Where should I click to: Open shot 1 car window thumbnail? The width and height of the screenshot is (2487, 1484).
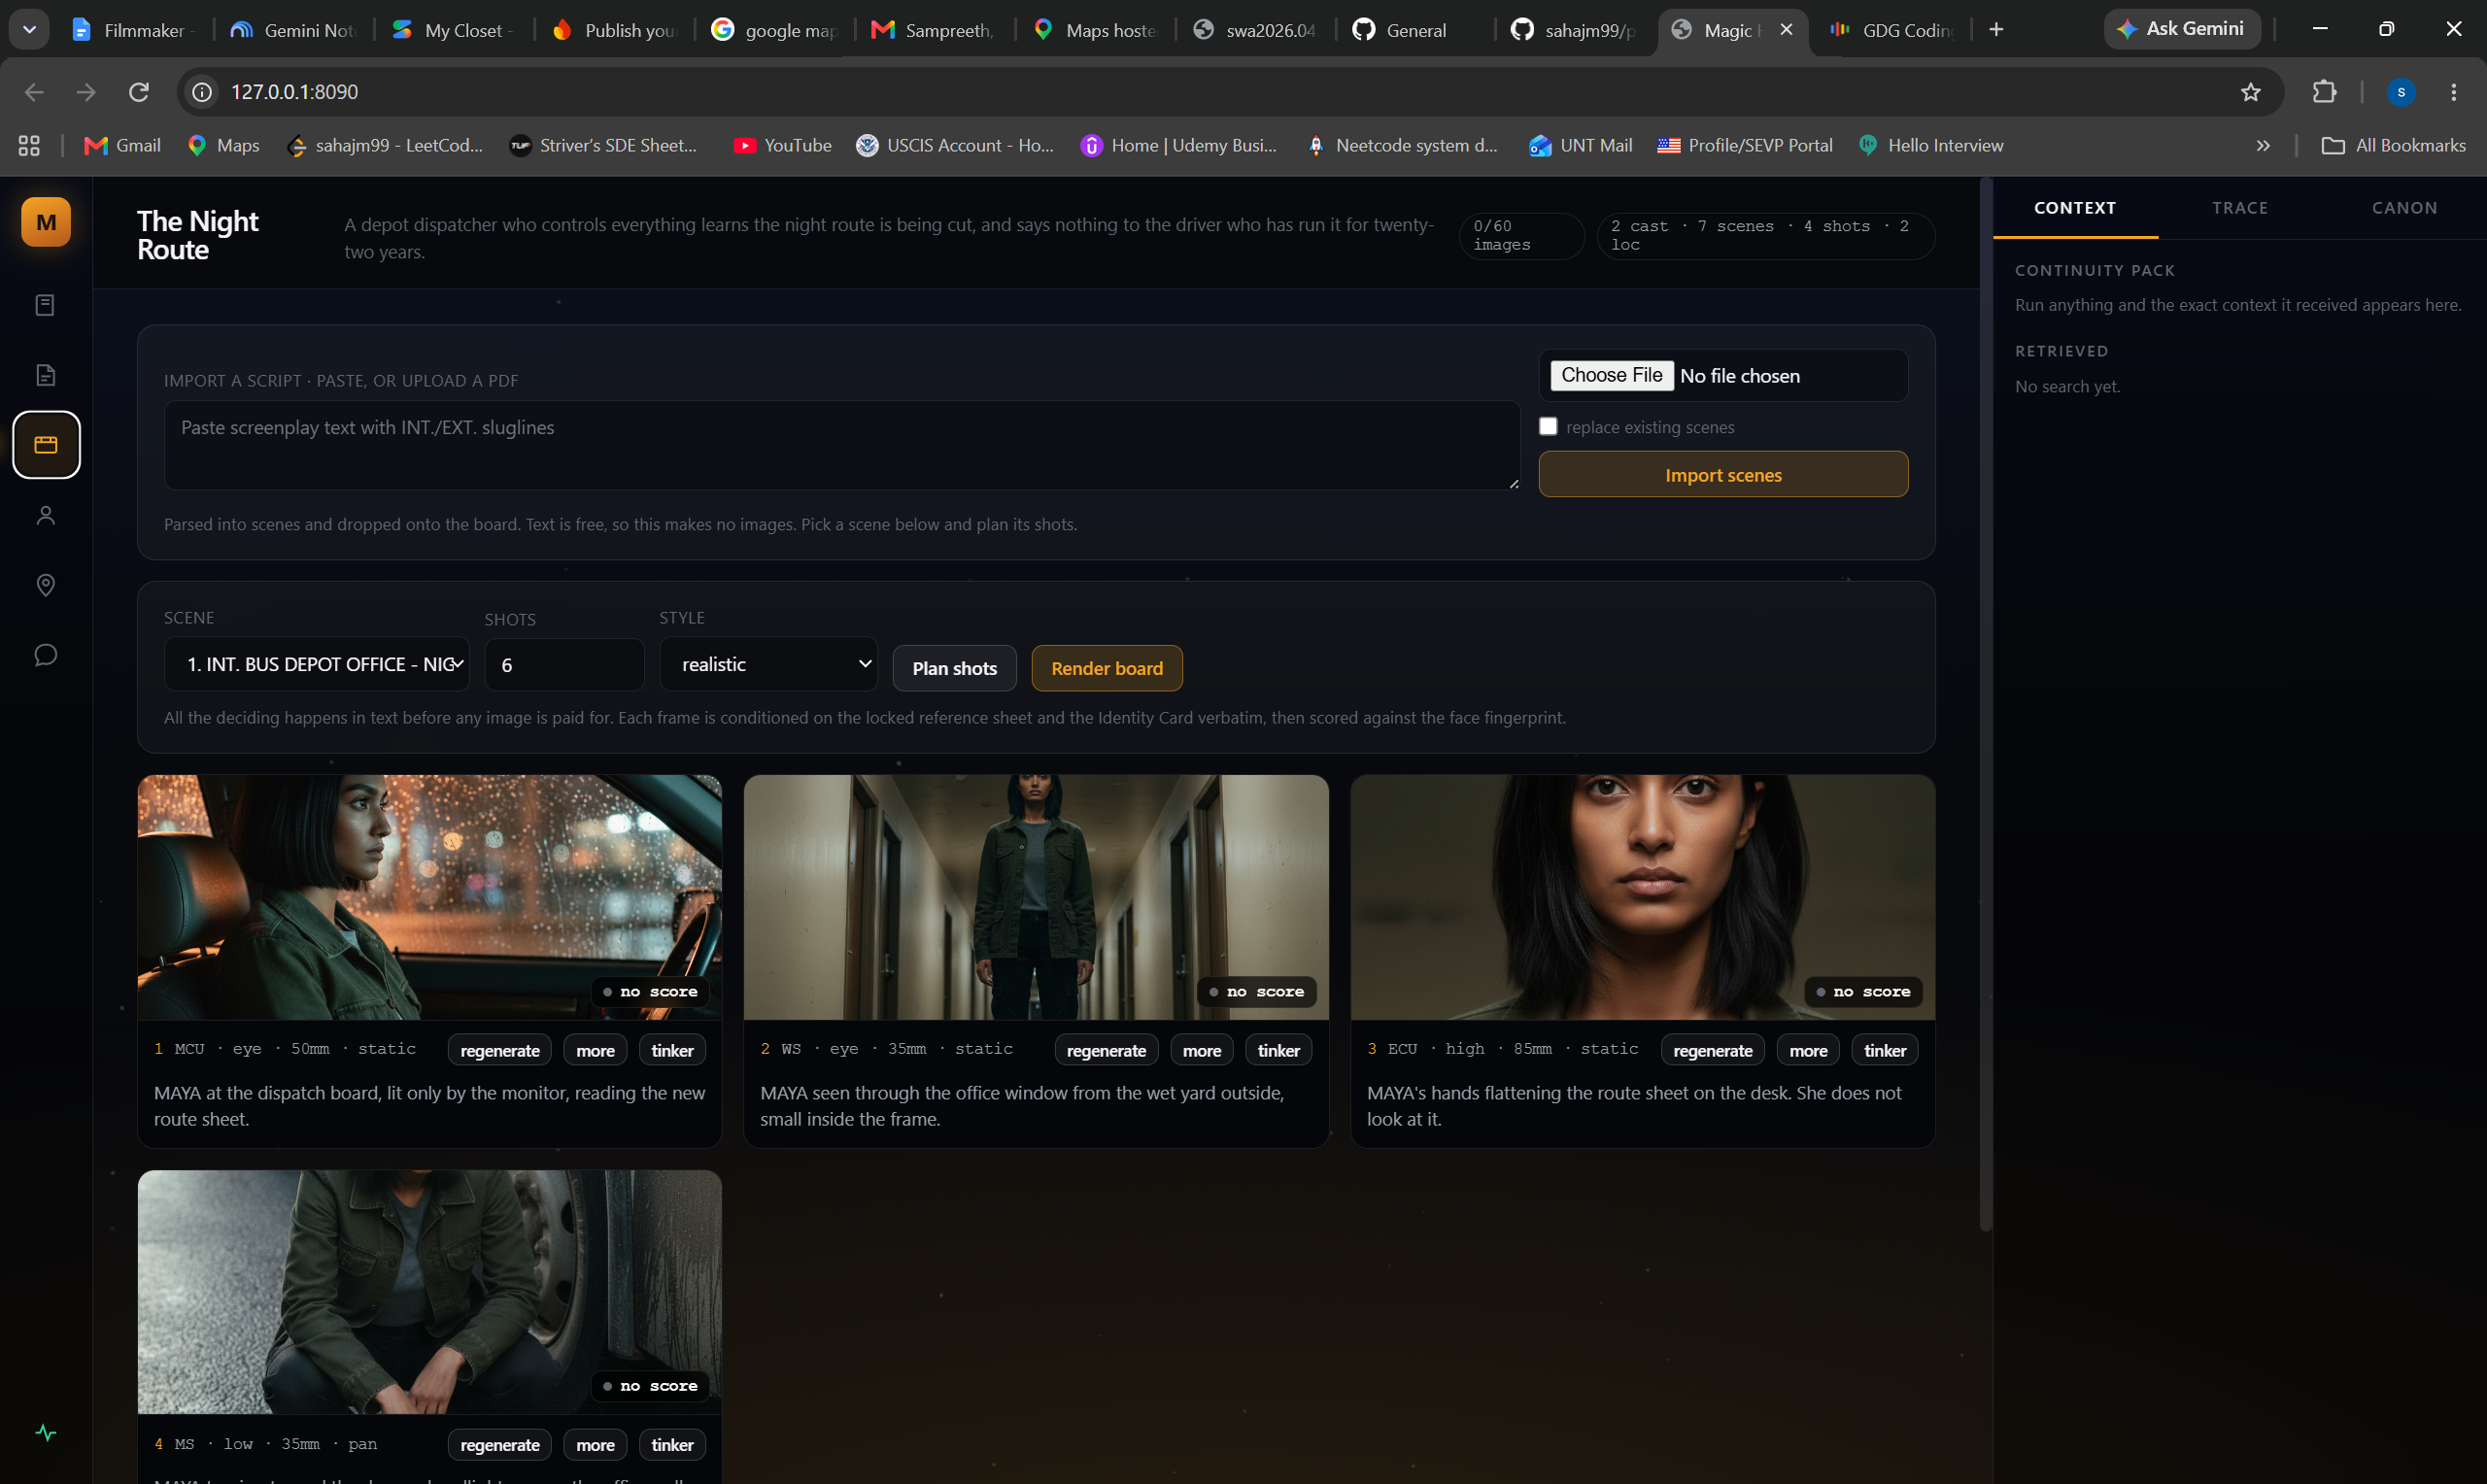coord(429,897)
